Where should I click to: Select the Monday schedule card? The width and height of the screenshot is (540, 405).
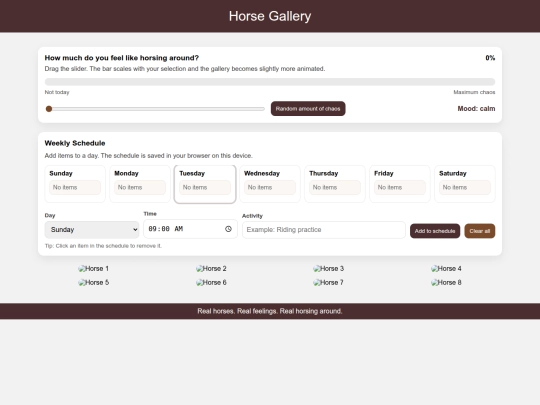pos(140,184)
